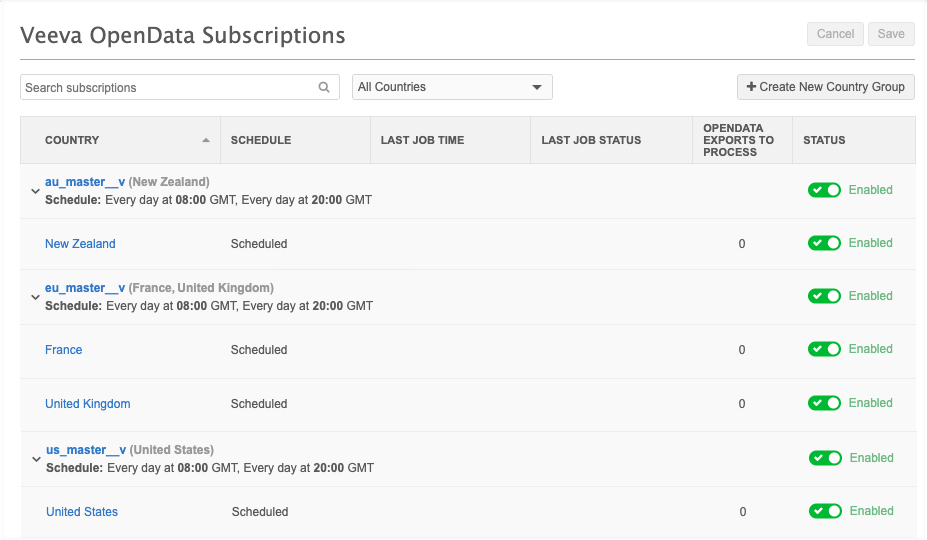Sort by Country column arrow
This screenshot has width=927, height=540.
click(206, 140)
